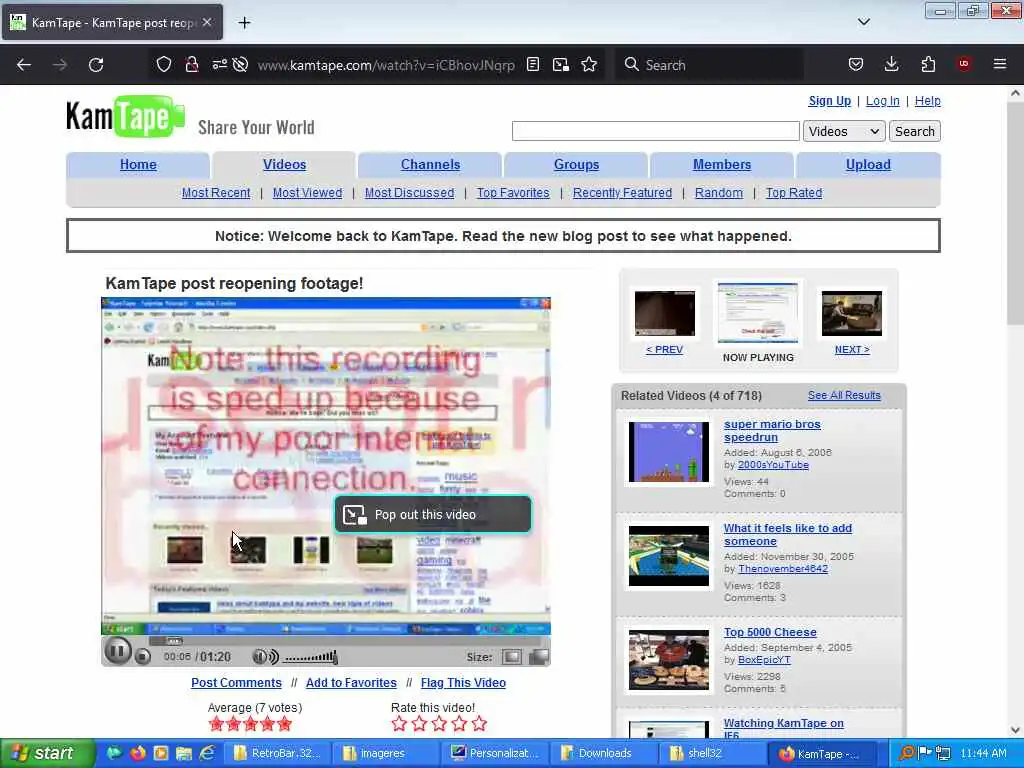Open Most Discussed link
1024x768 pixels.
[x=409, y=193]
